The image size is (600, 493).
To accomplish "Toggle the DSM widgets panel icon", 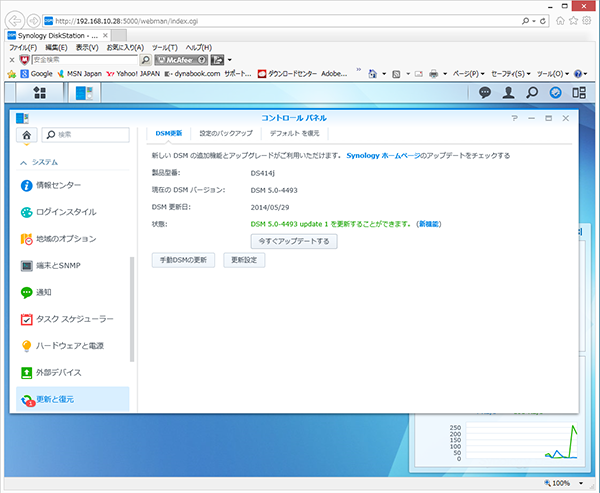I will [579, 93].
